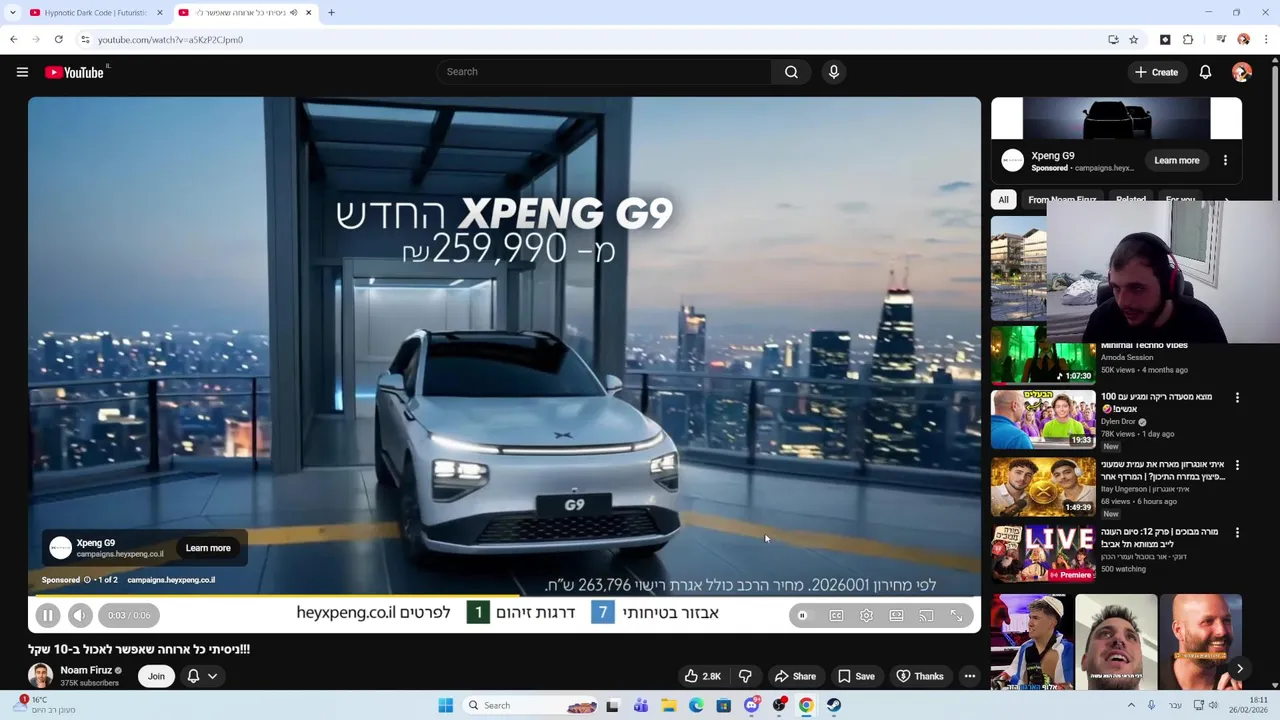
Task: Open the YouTube guide hamburger menu
Action: [22, 72]
